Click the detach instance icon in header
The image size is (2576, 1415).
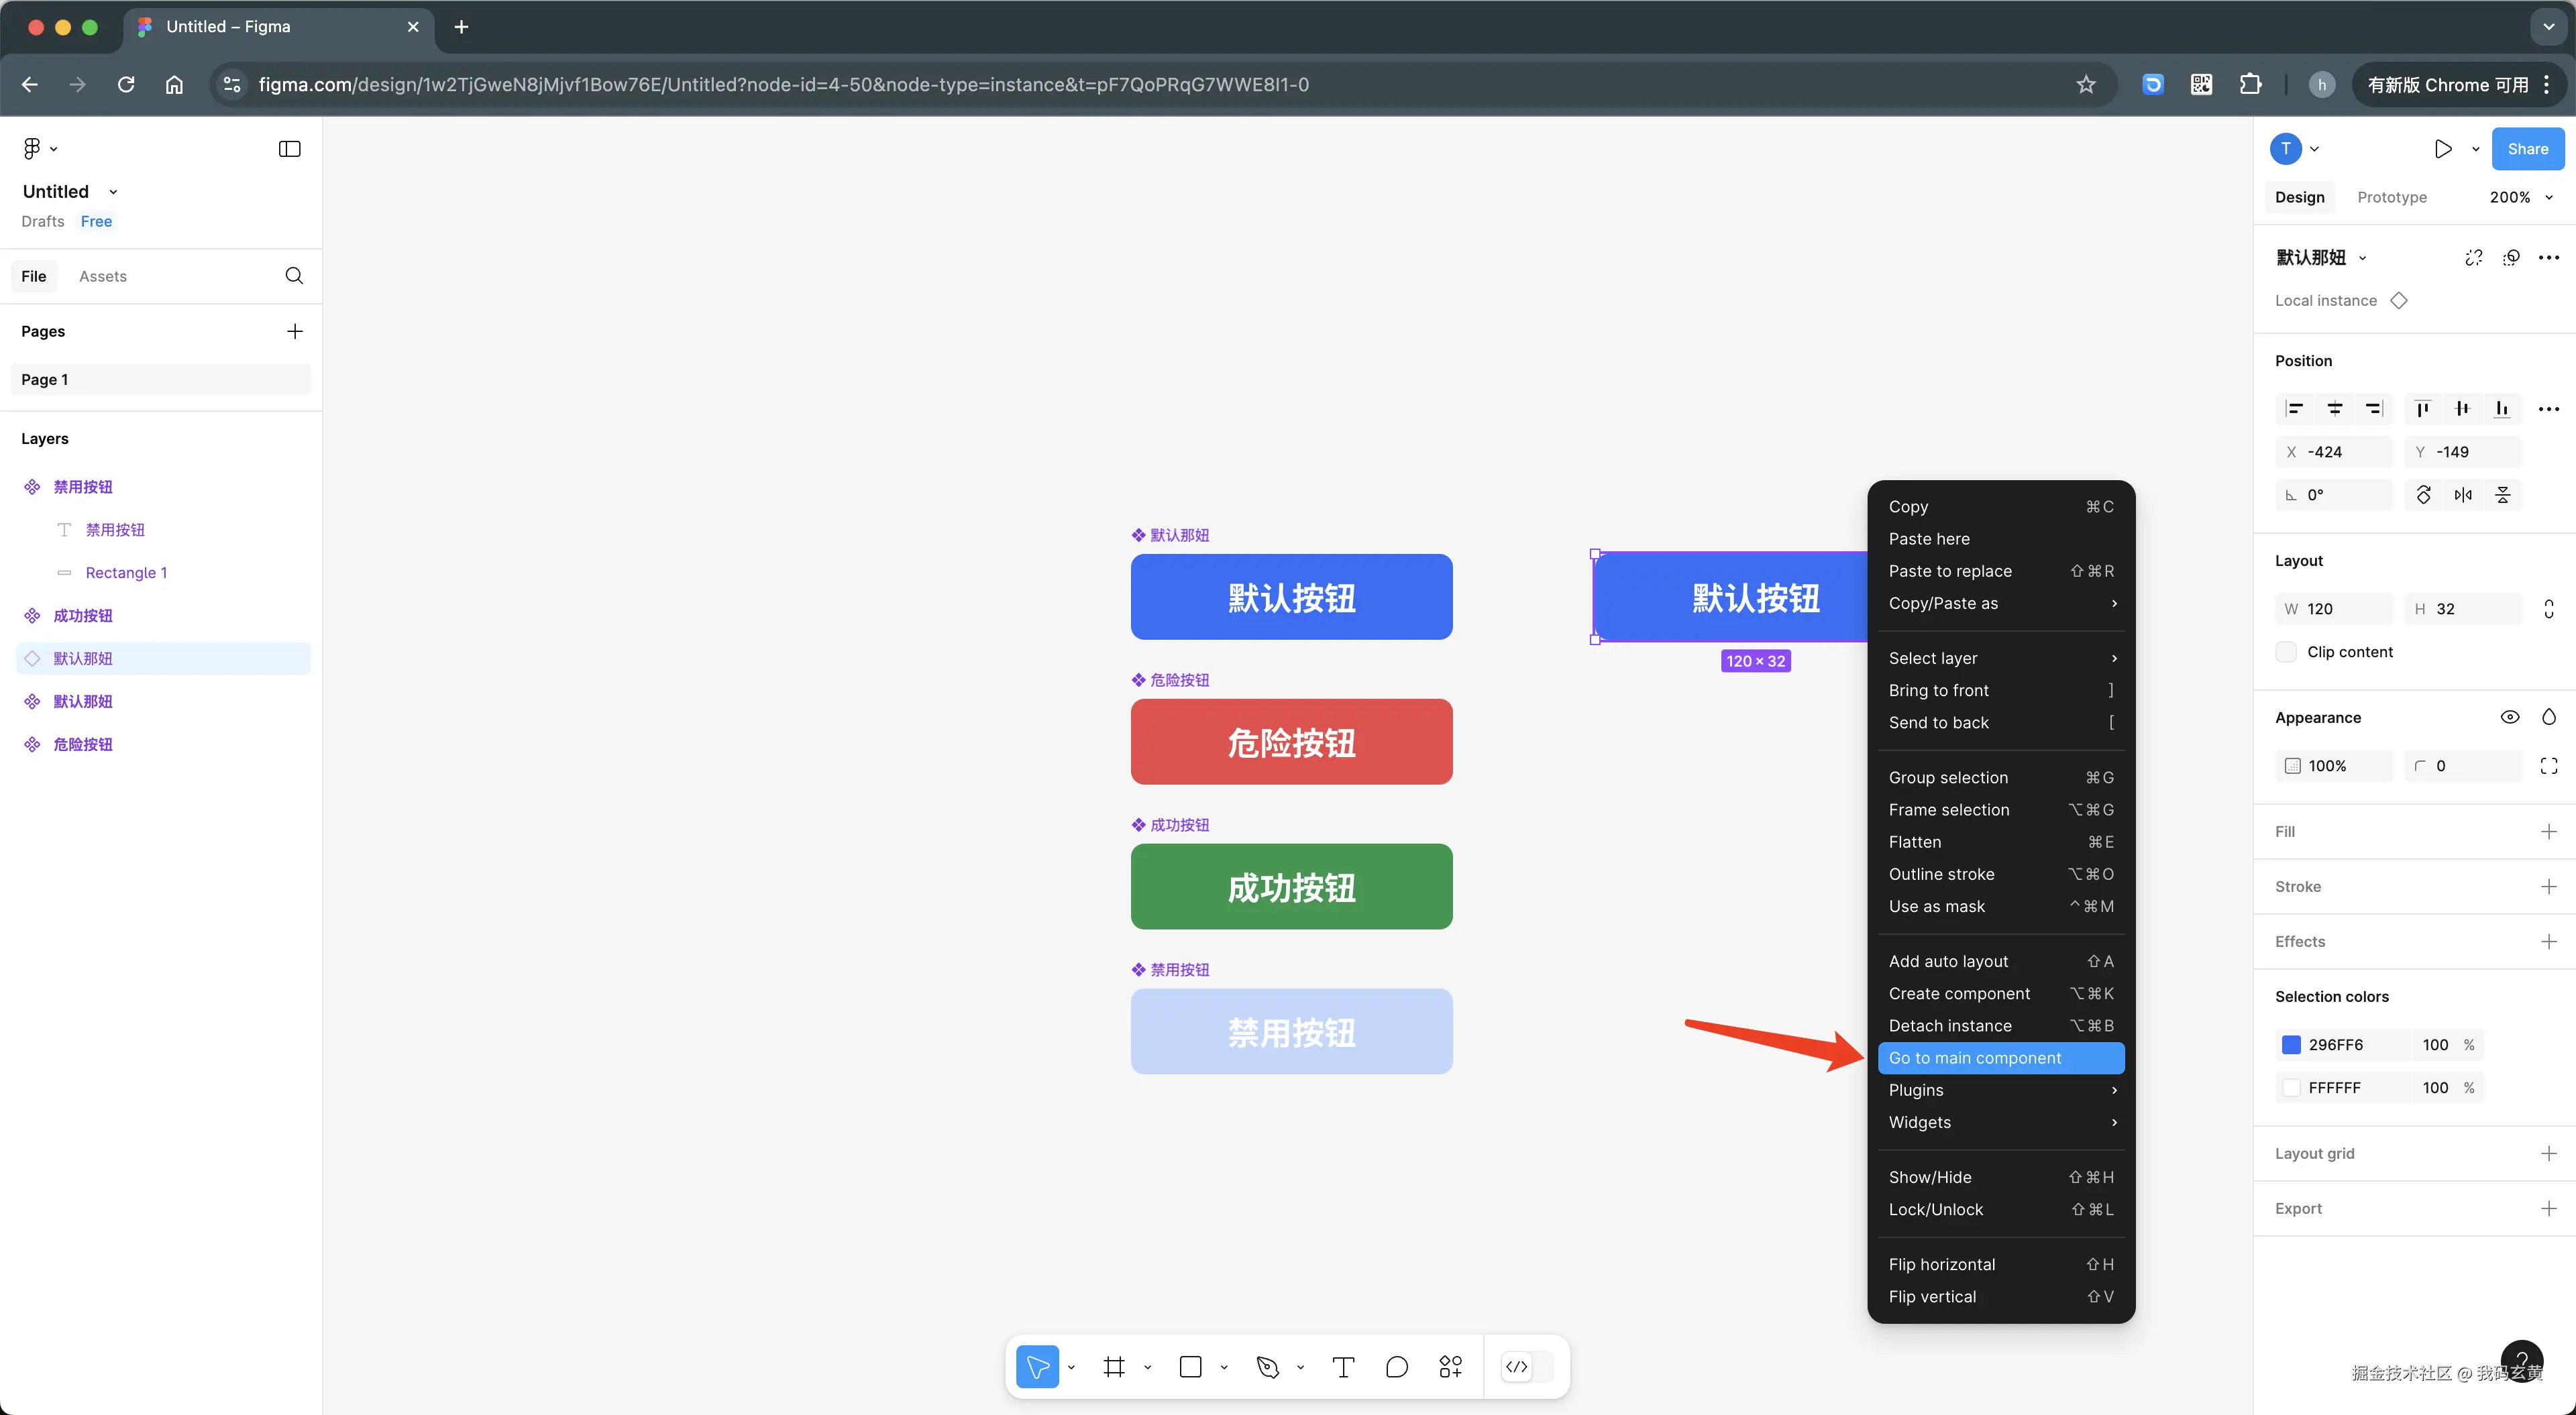2473,258
